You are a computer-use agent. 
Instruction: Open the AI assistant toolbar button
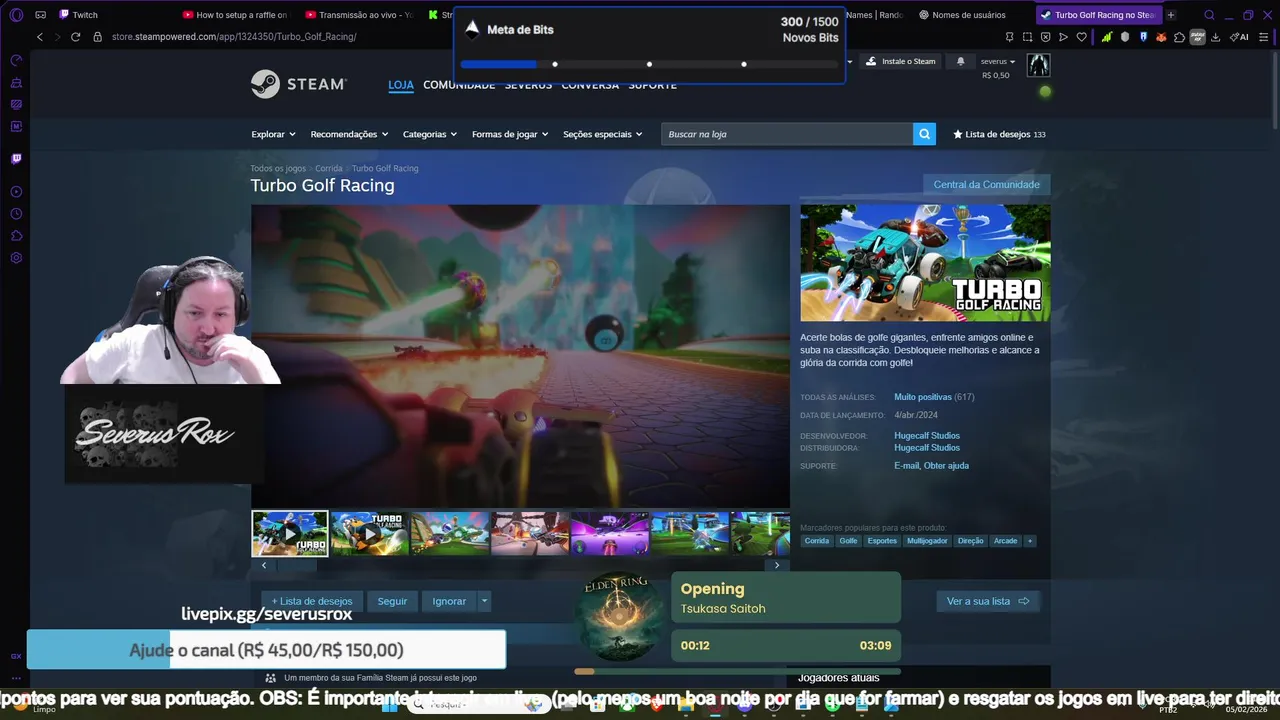pos(1239,37)
